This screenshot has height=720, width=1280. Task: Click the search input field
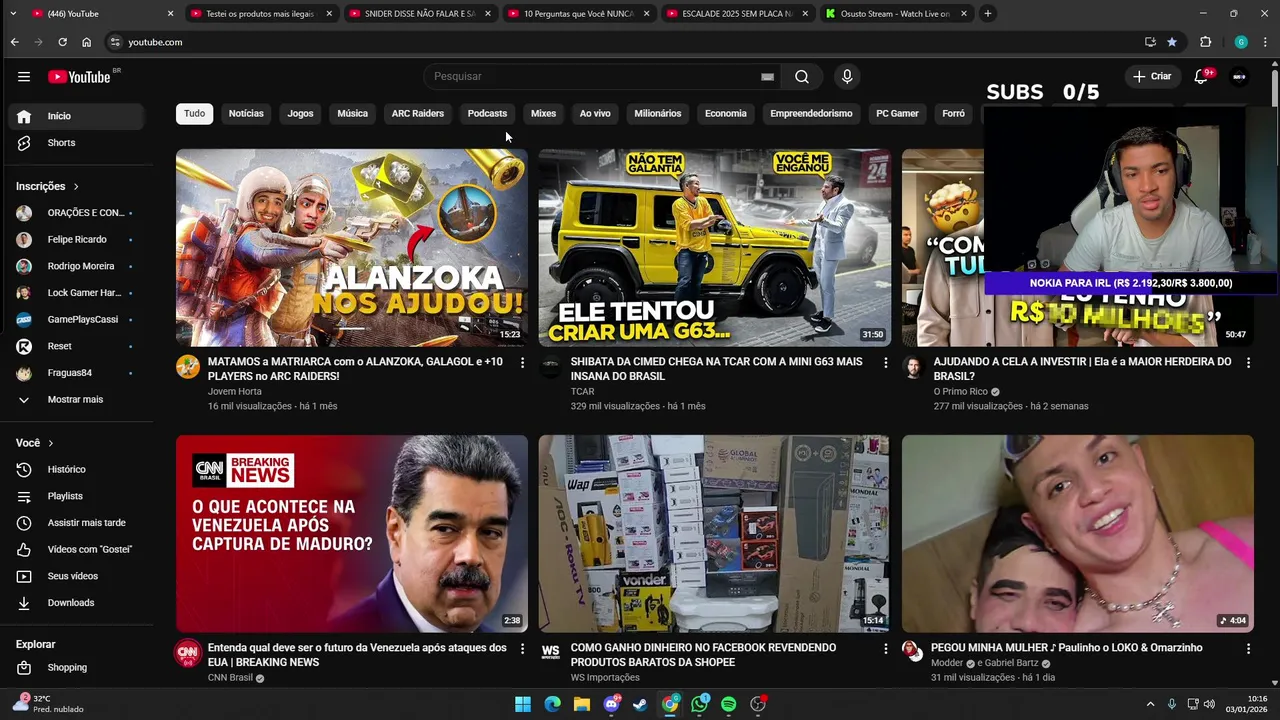coord(595,77)
